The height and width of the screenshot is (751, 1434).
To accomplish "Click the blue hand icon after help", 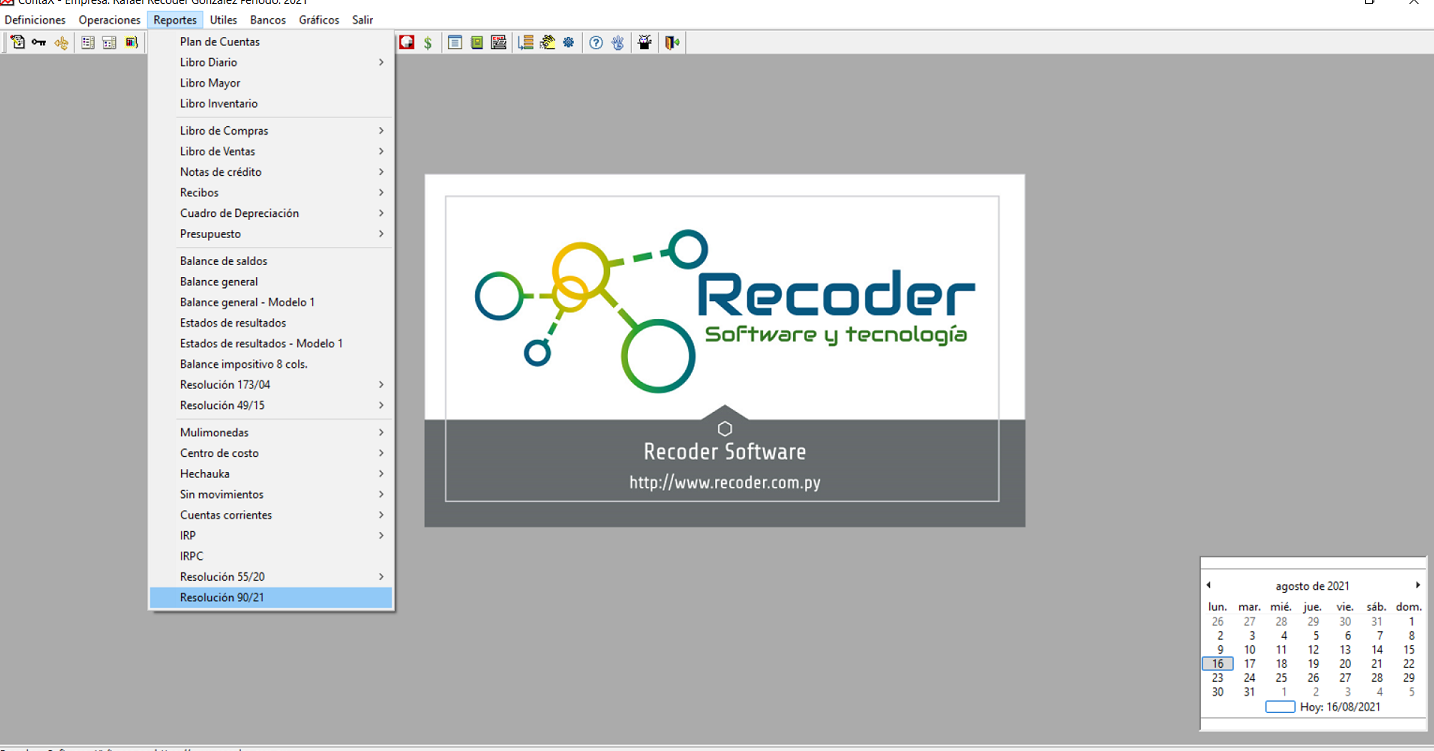I will [x=618, y=43].
